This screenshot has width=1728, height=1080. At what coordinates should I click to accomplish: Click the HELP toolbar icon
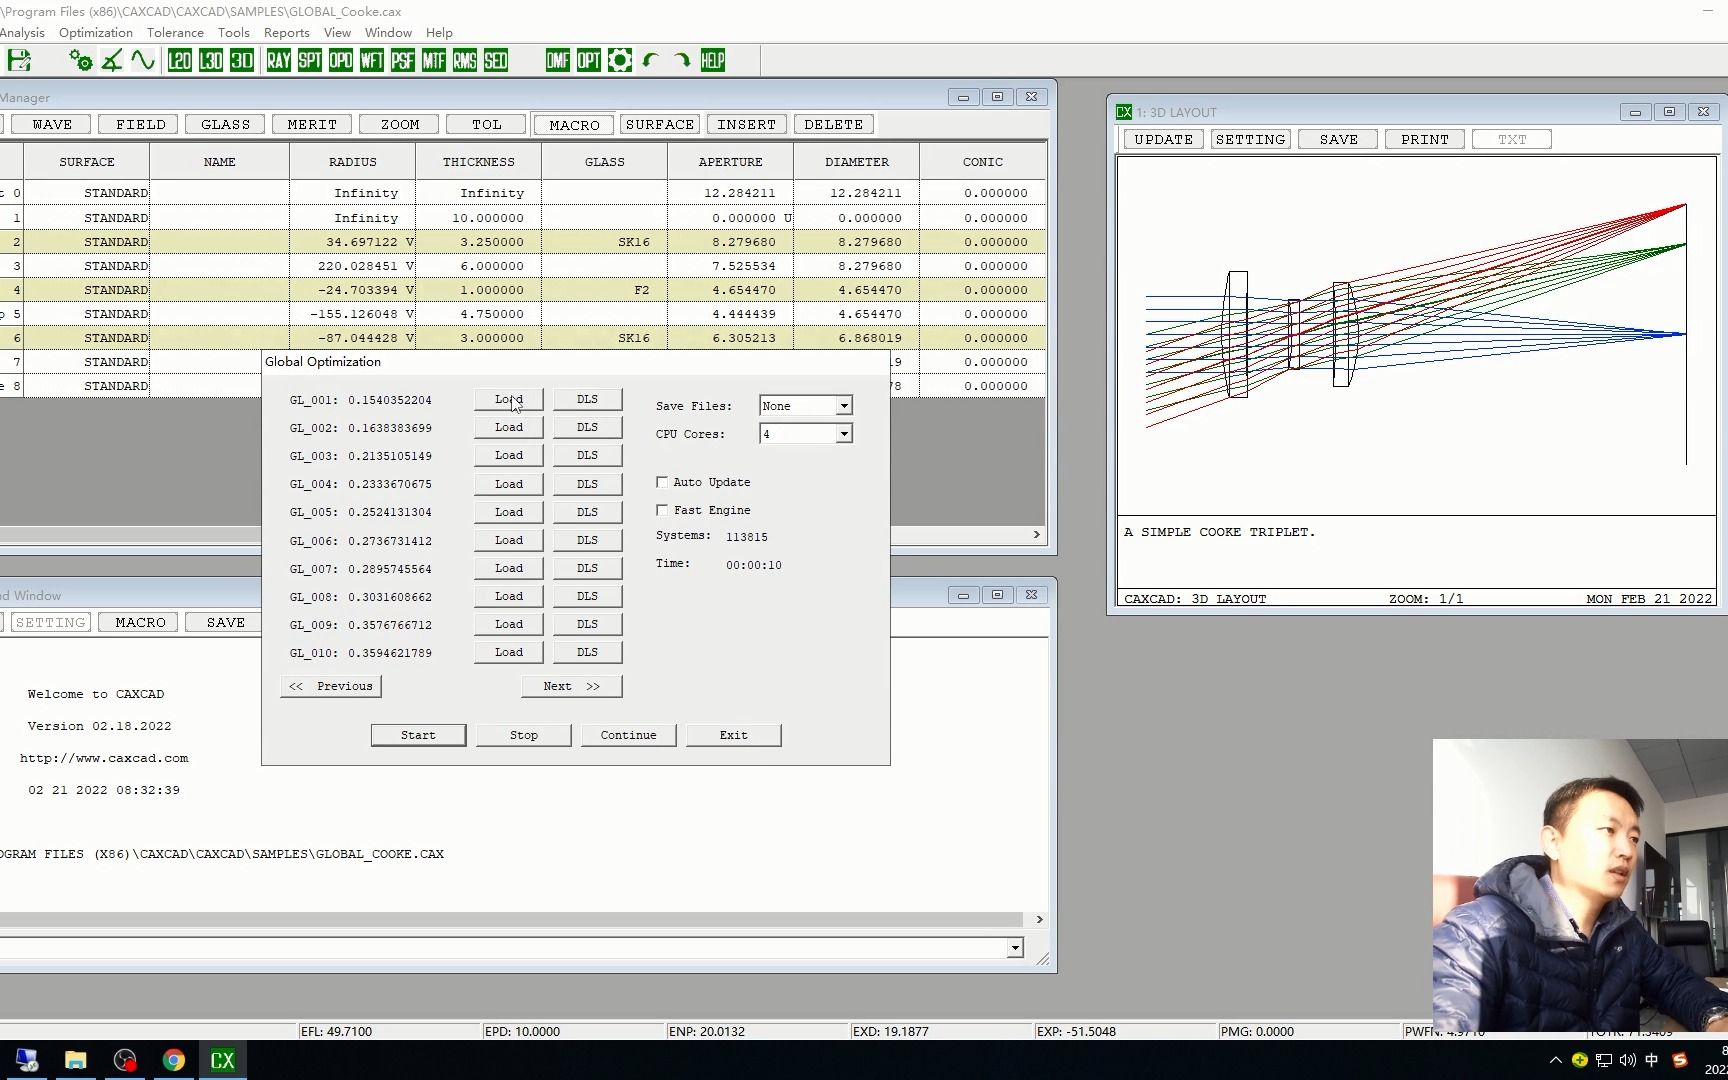(713, 60)
